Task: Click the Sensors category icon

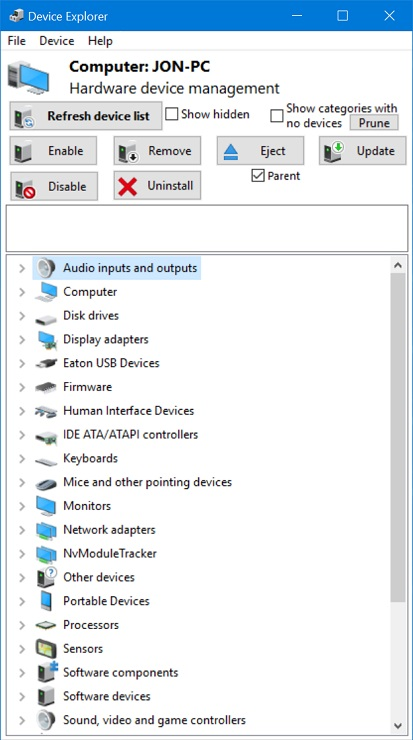Action: (46, 648)
